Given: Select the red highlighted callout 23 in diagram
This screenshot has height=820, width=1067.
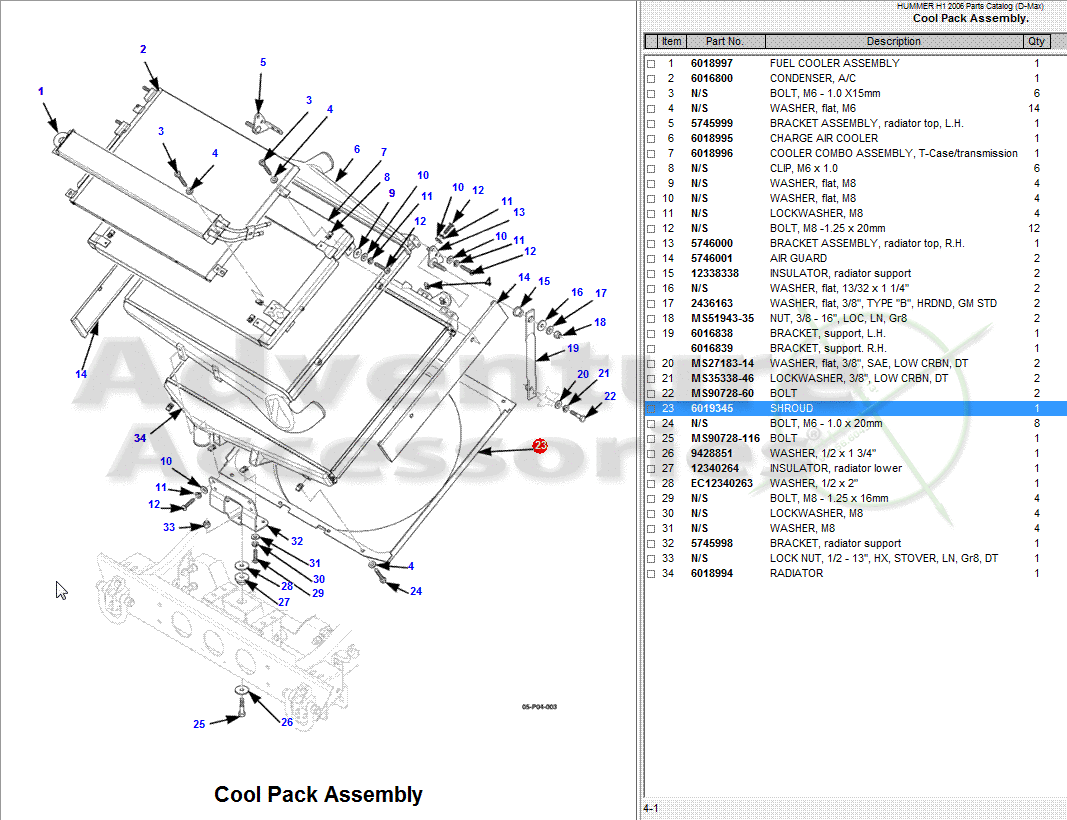Looking at the screenshot, I should pos(540,446).
